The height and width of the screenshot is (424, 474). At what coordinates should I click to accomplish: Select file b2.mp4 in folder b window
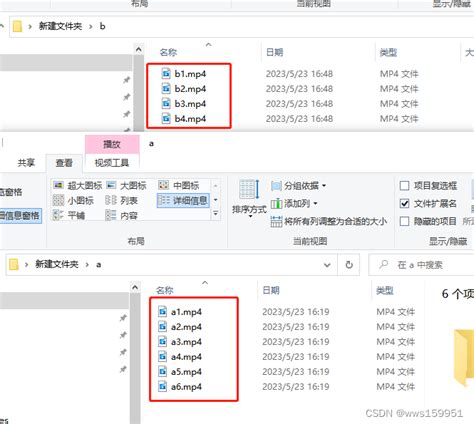(190, 89)
